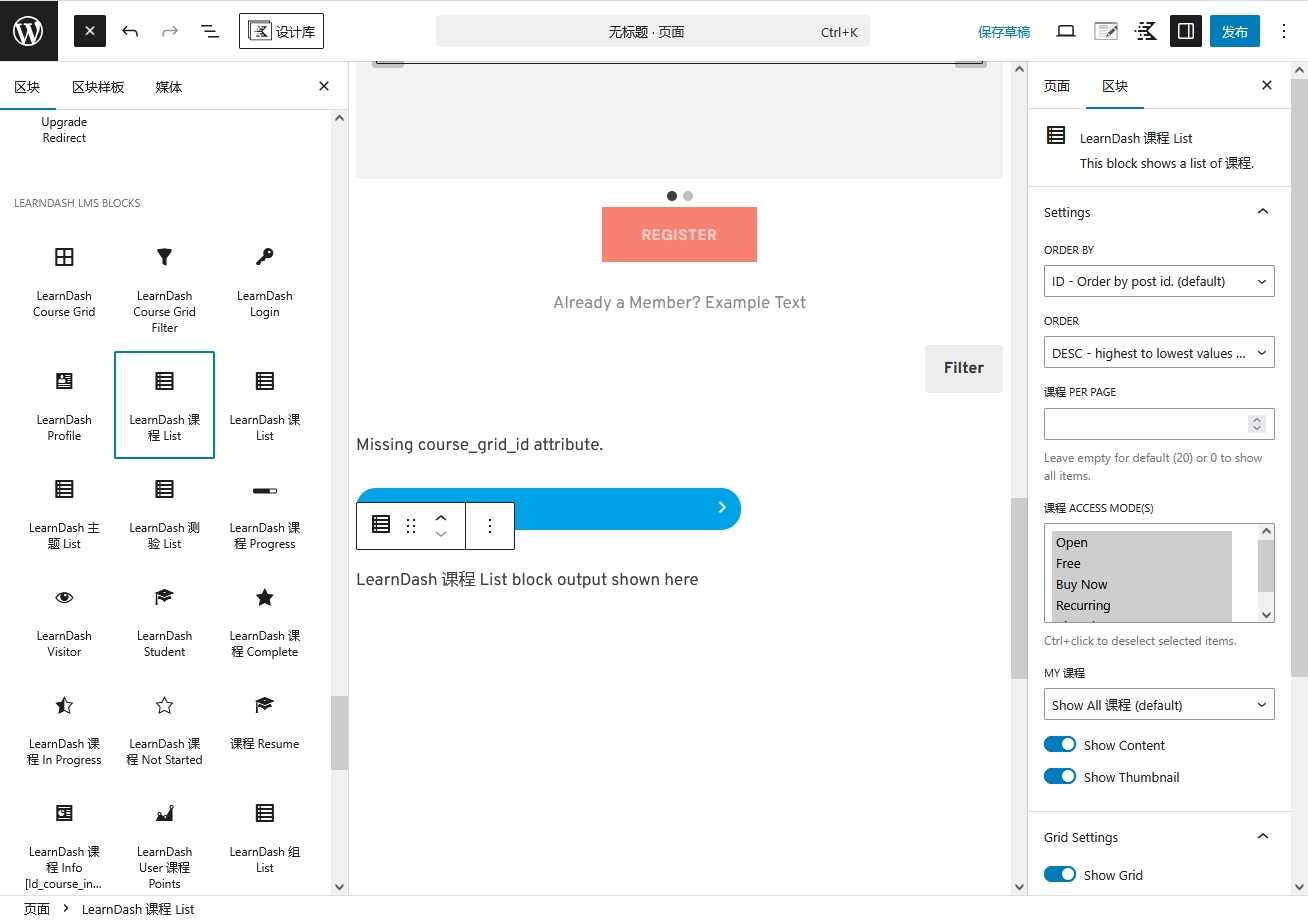This screenshot has width=1308, height=920.
Task: Open the document overview list view
Action: pos(210,31)
